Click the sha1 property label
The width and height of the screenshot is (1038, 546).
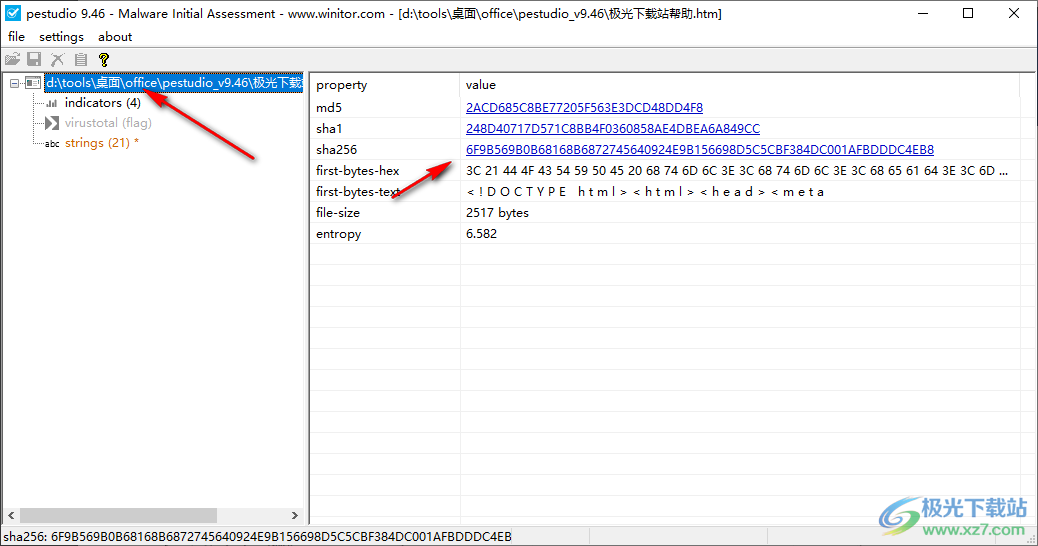click(329, 128)
